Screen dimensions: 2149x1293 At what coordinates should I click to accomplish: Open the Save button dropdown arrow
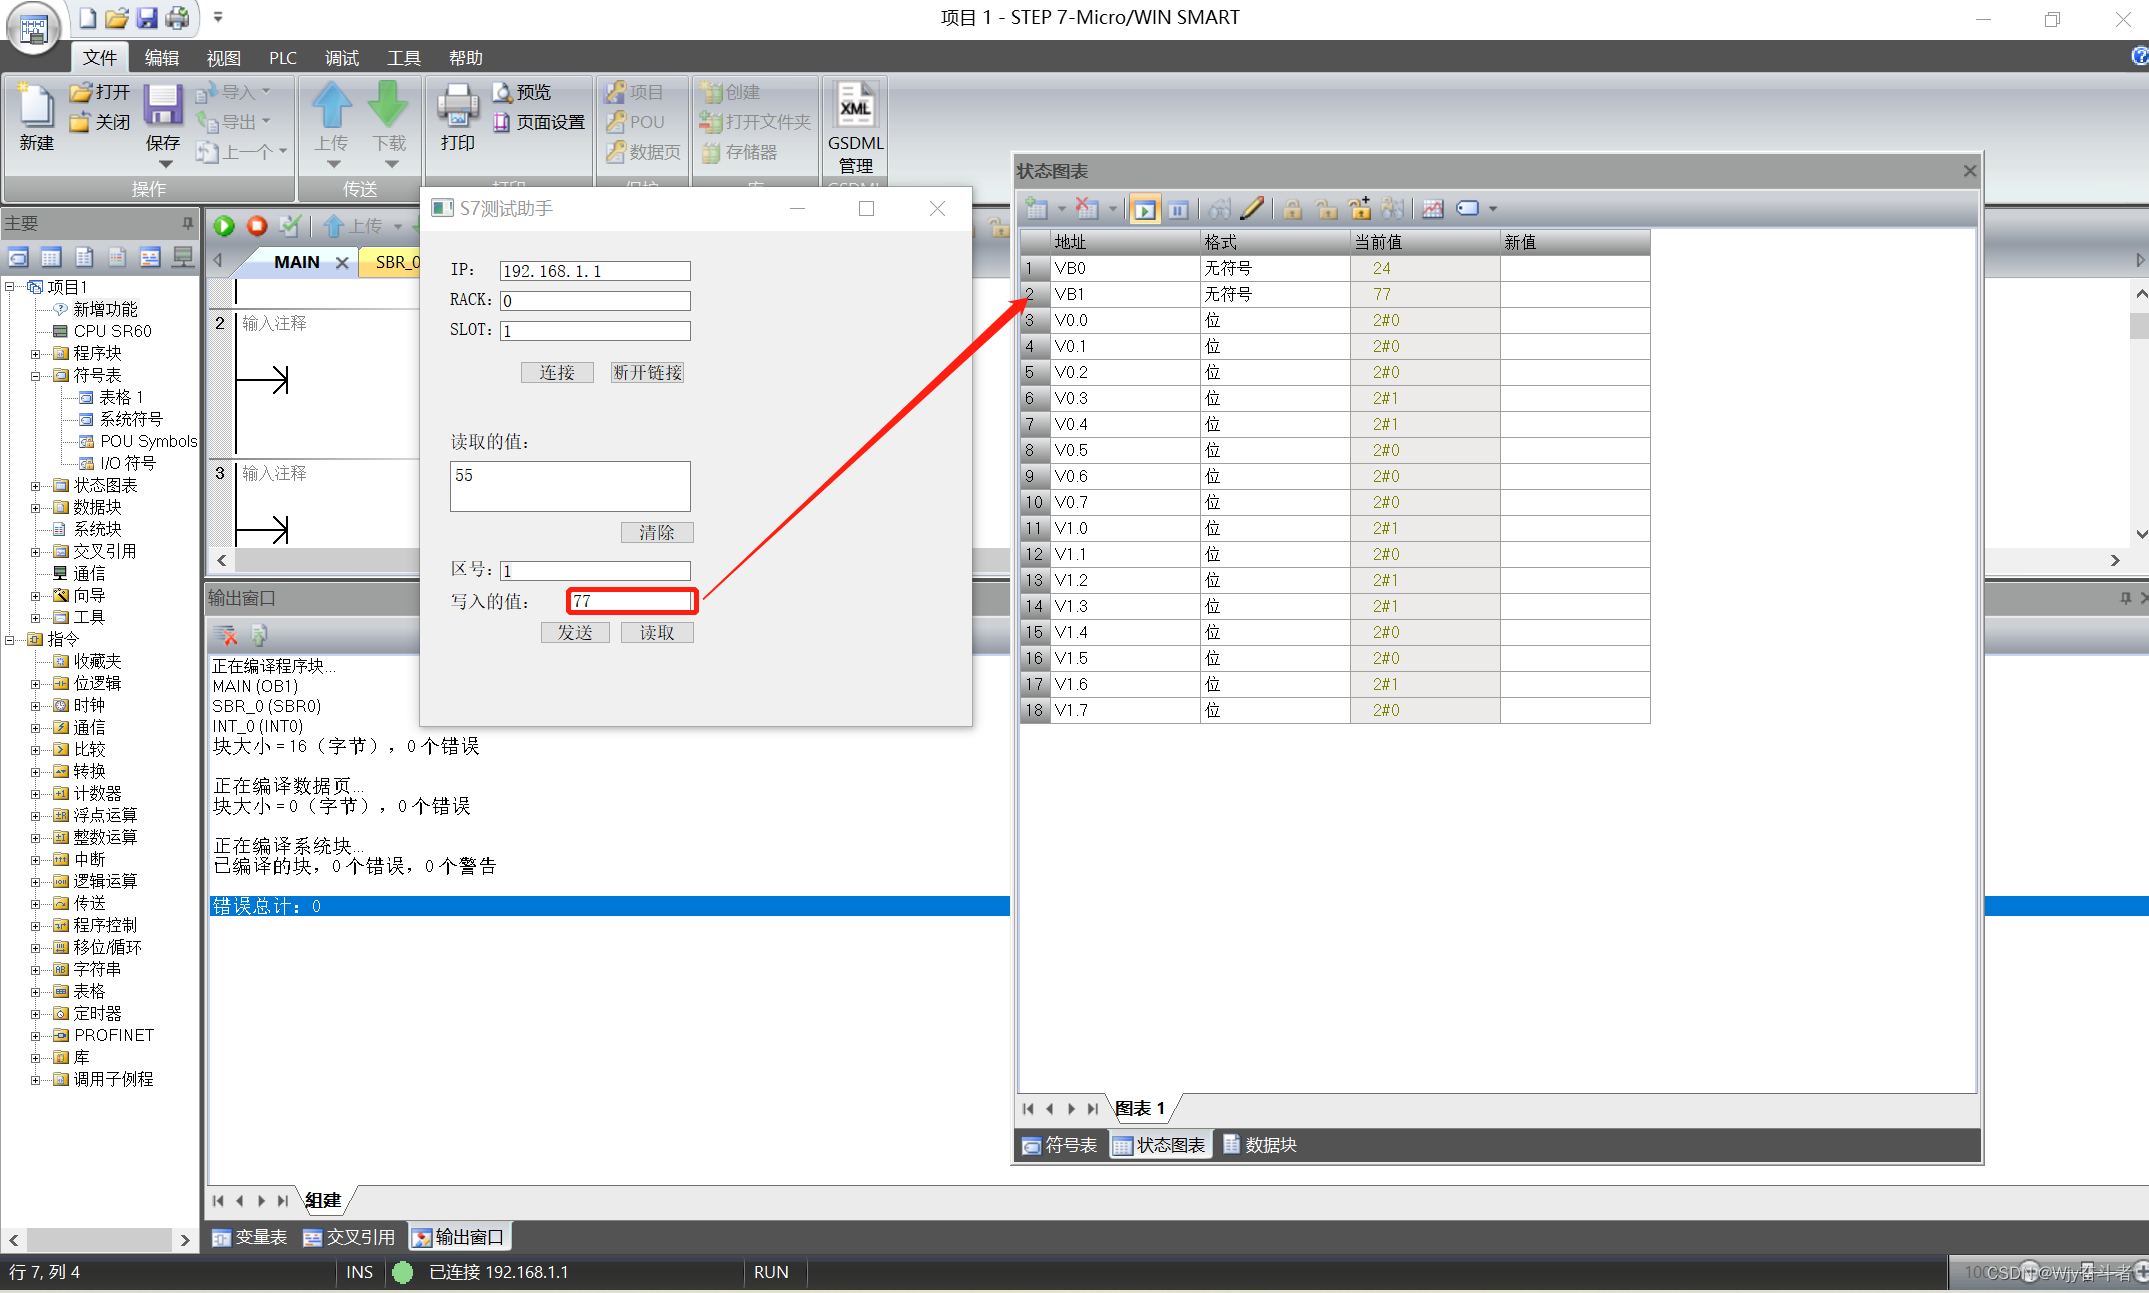coord(165,164)
